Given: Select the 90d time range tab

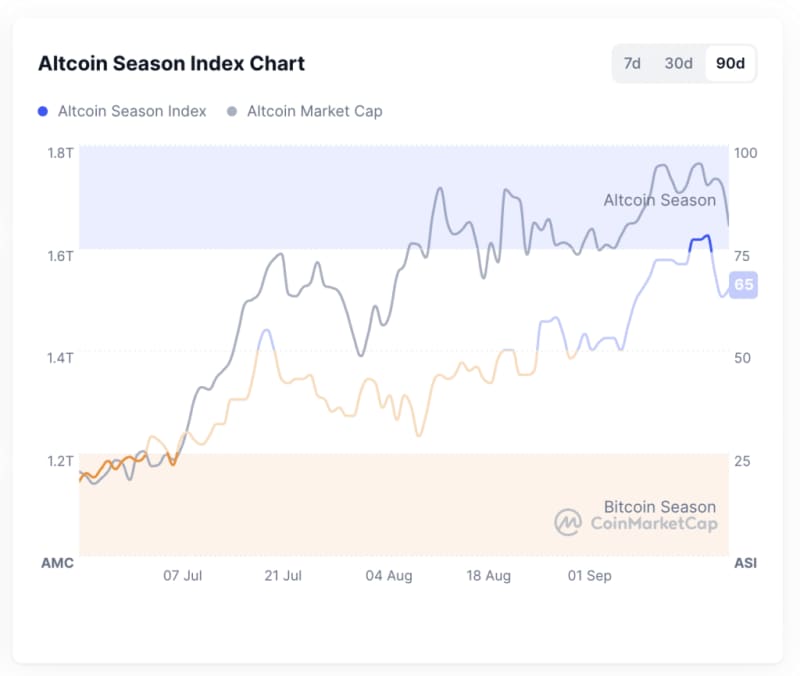Looking at the screenshot, I should coord(730,63).
